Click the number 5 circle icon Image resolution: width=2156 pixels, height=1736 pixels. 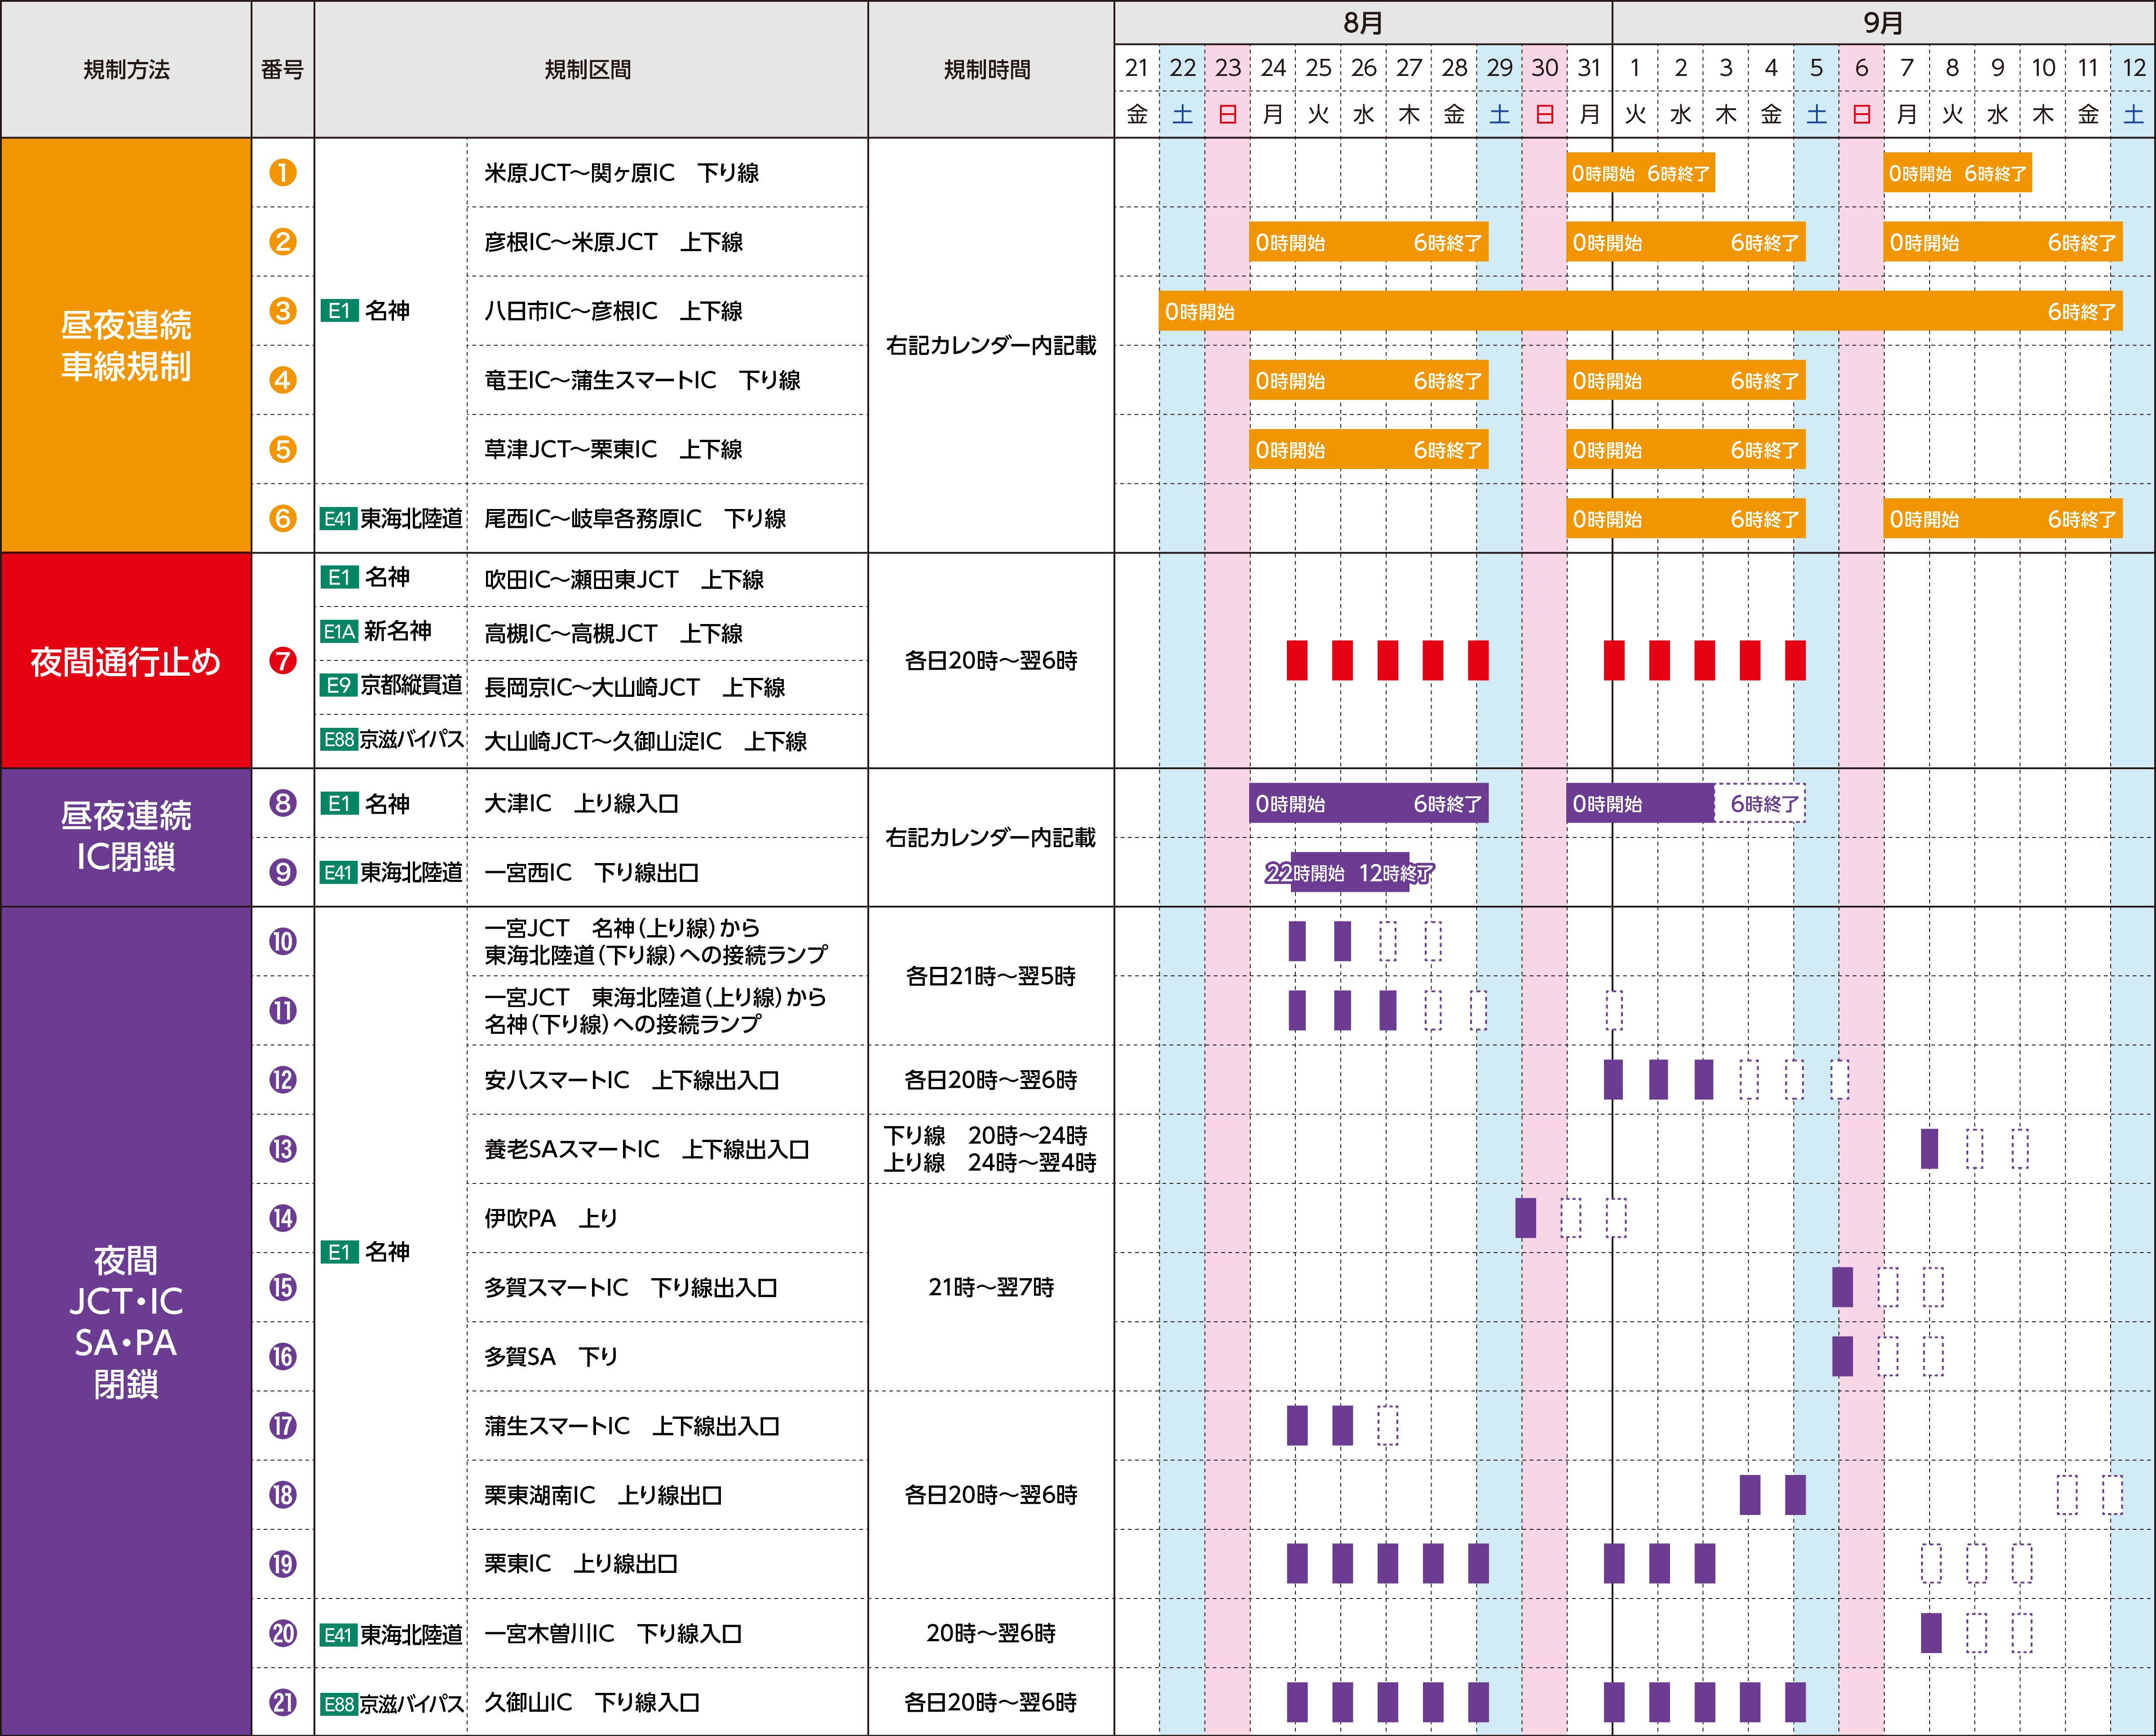(283, 449)
